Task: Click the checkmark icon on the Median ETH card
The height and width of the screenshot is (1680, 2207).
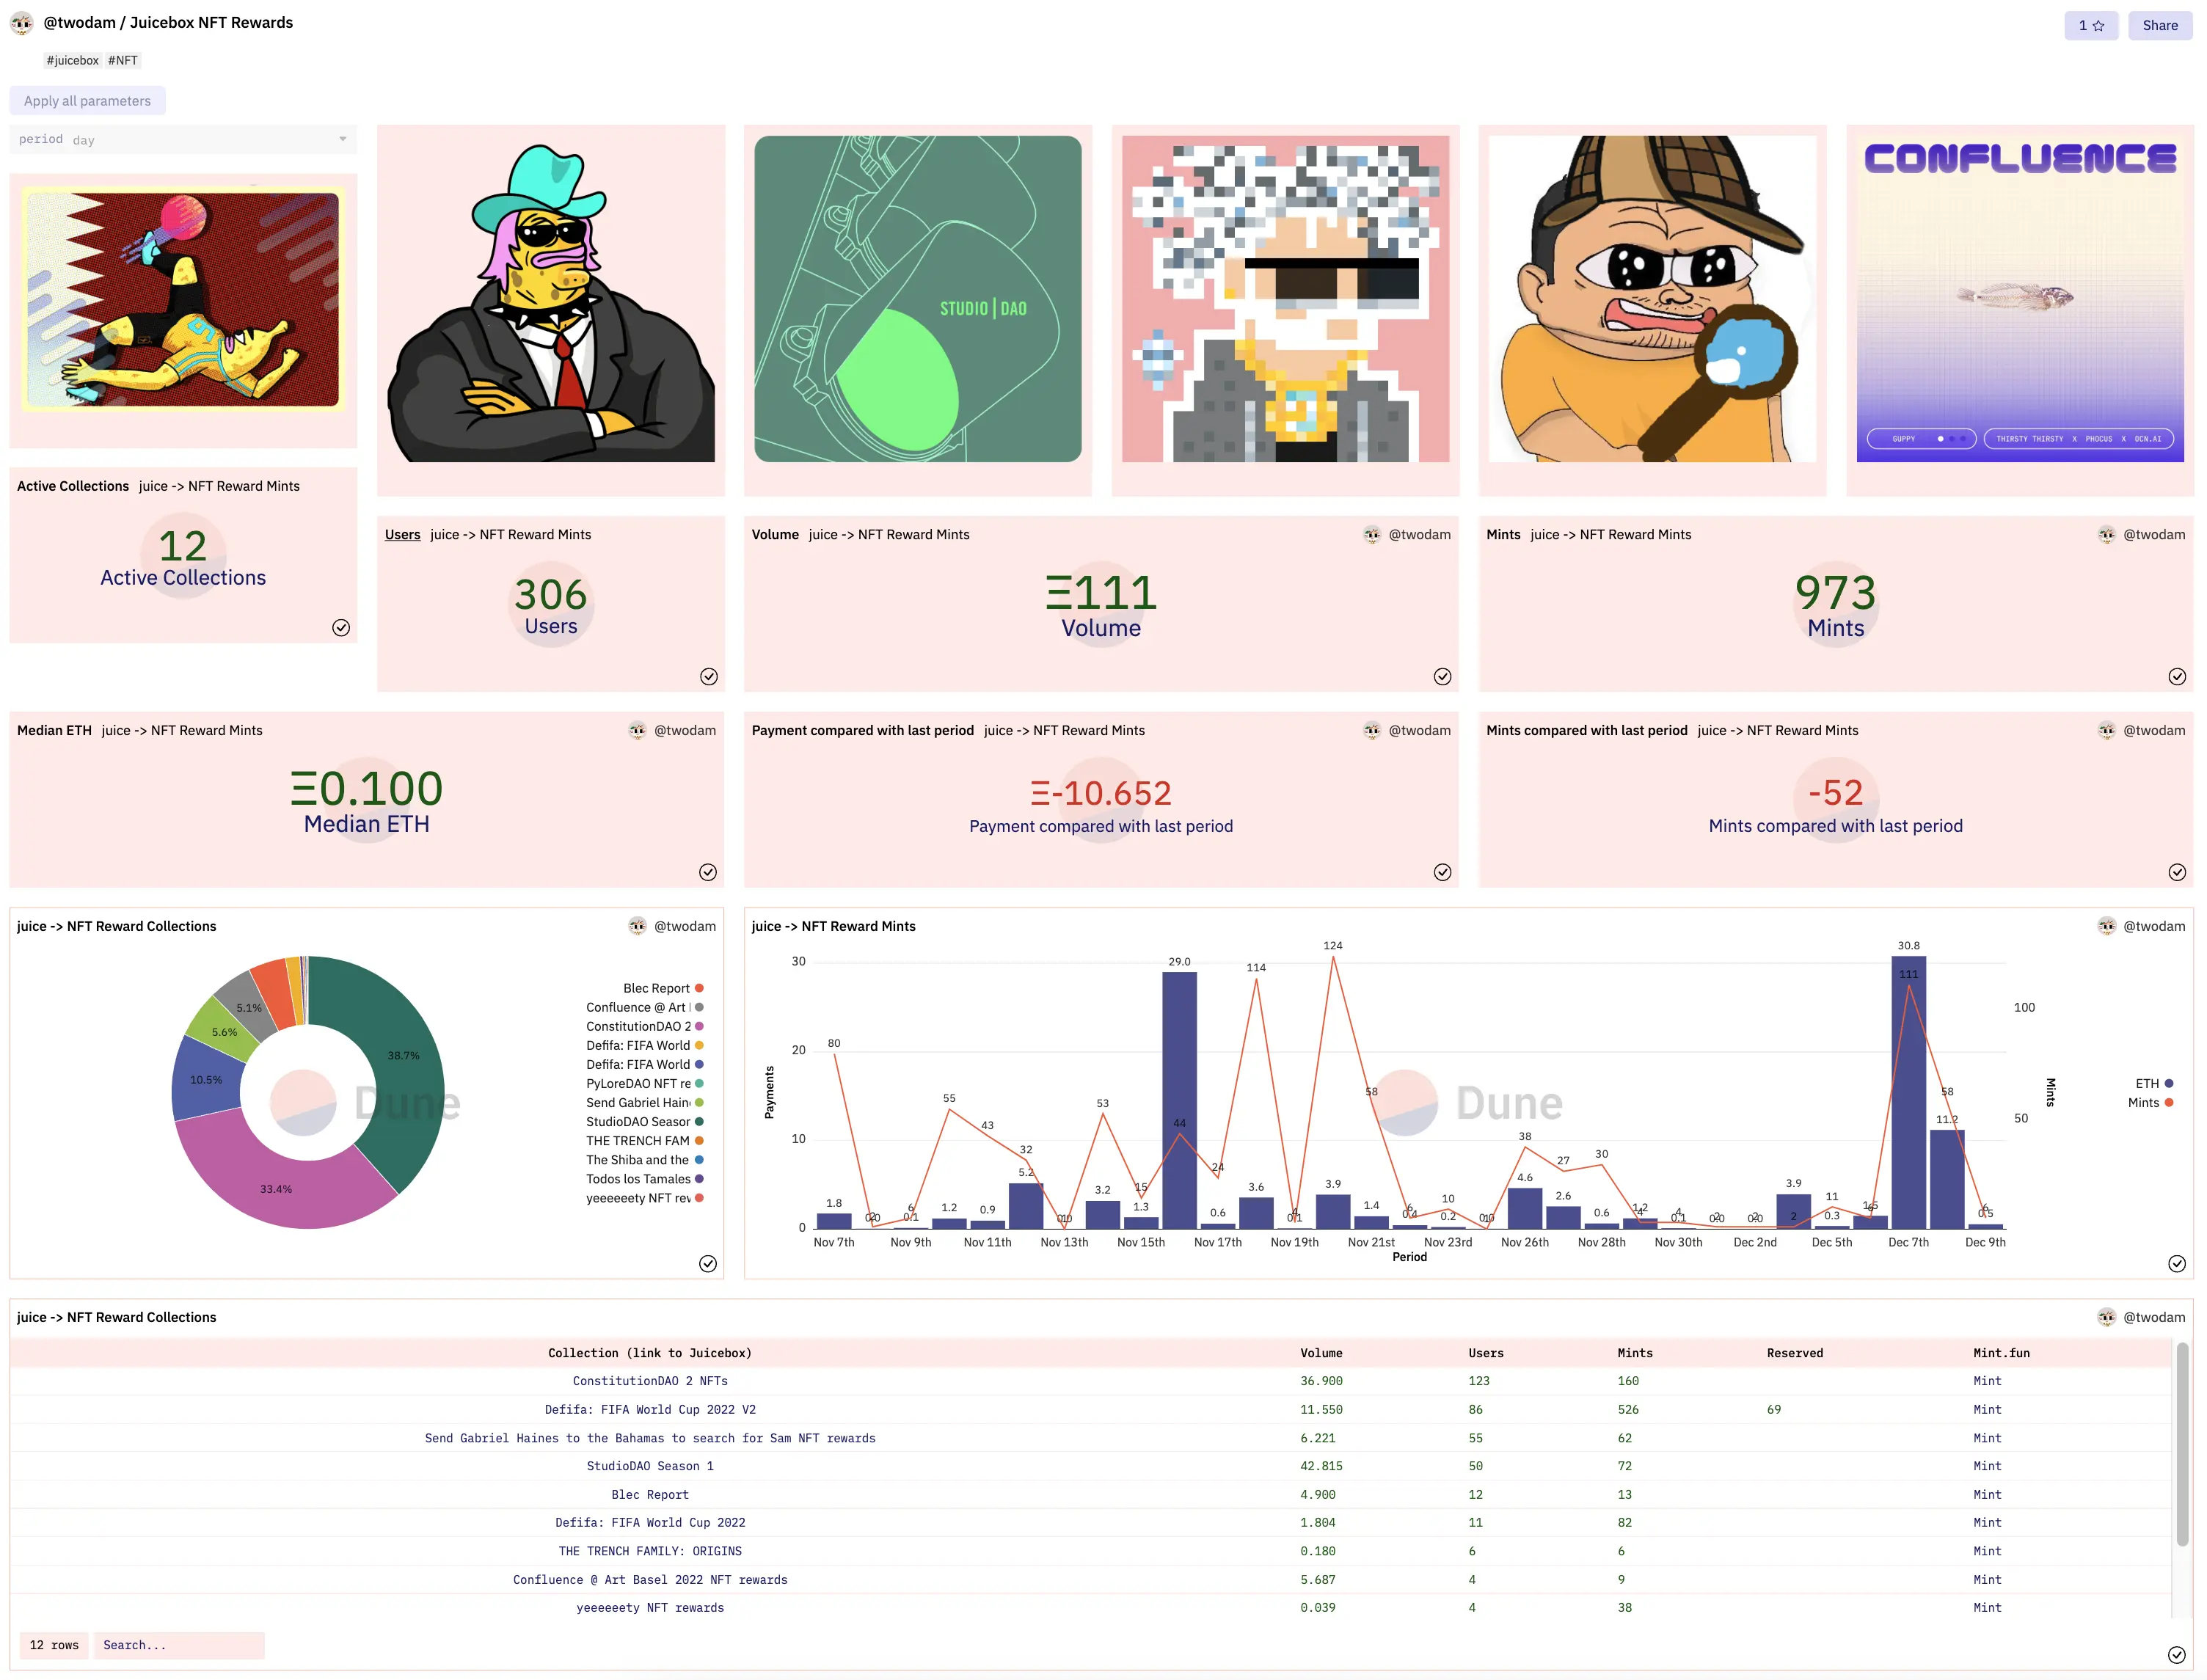Action: pos(708,872)
